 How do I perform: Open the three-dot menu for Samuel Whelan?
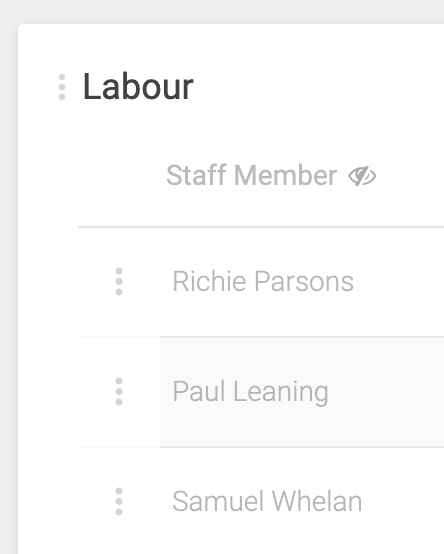[119, 502]
